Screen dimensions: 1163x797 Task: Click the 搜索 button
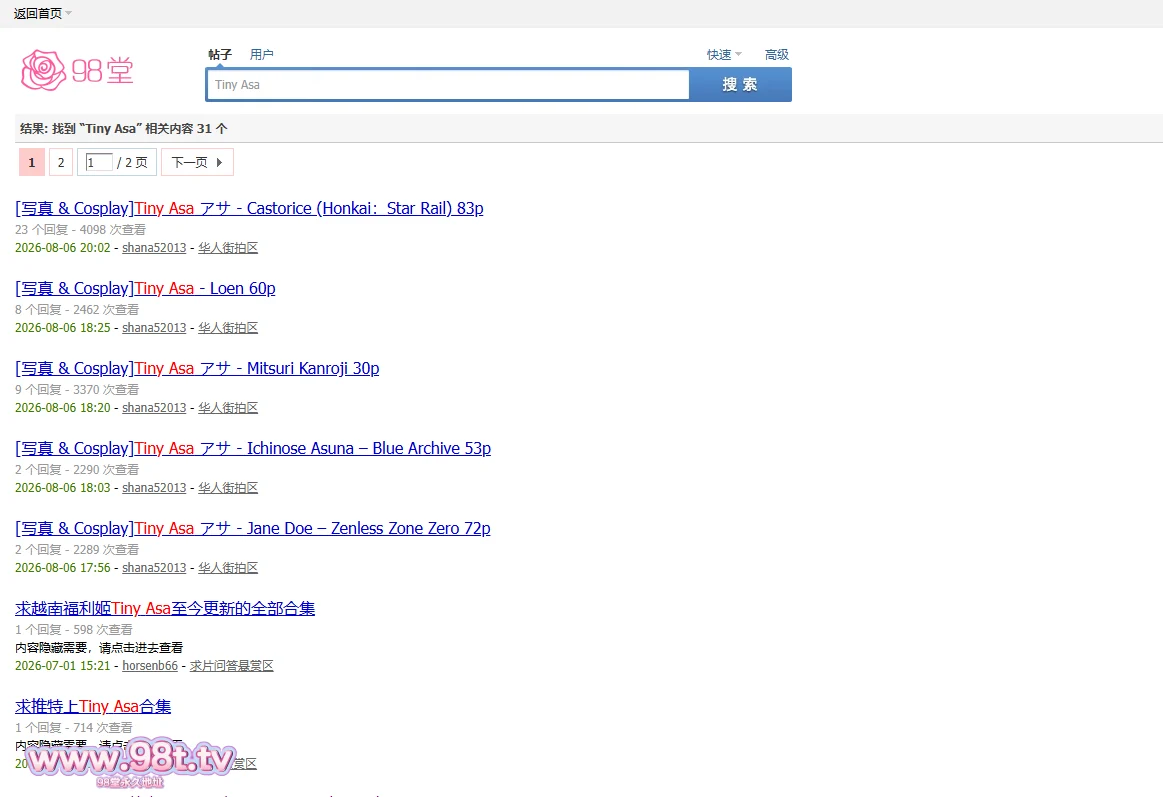click(740, 85)
